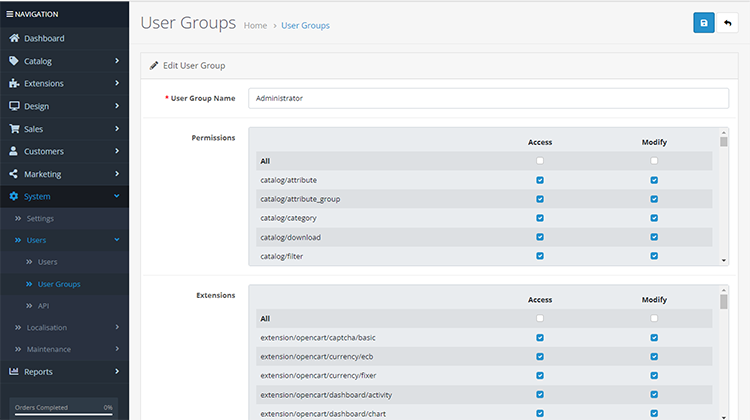Click the blue Save floppy disk icon
Image resolution: width=750 pixels, height=420 pixels.
tap(704, 23)
